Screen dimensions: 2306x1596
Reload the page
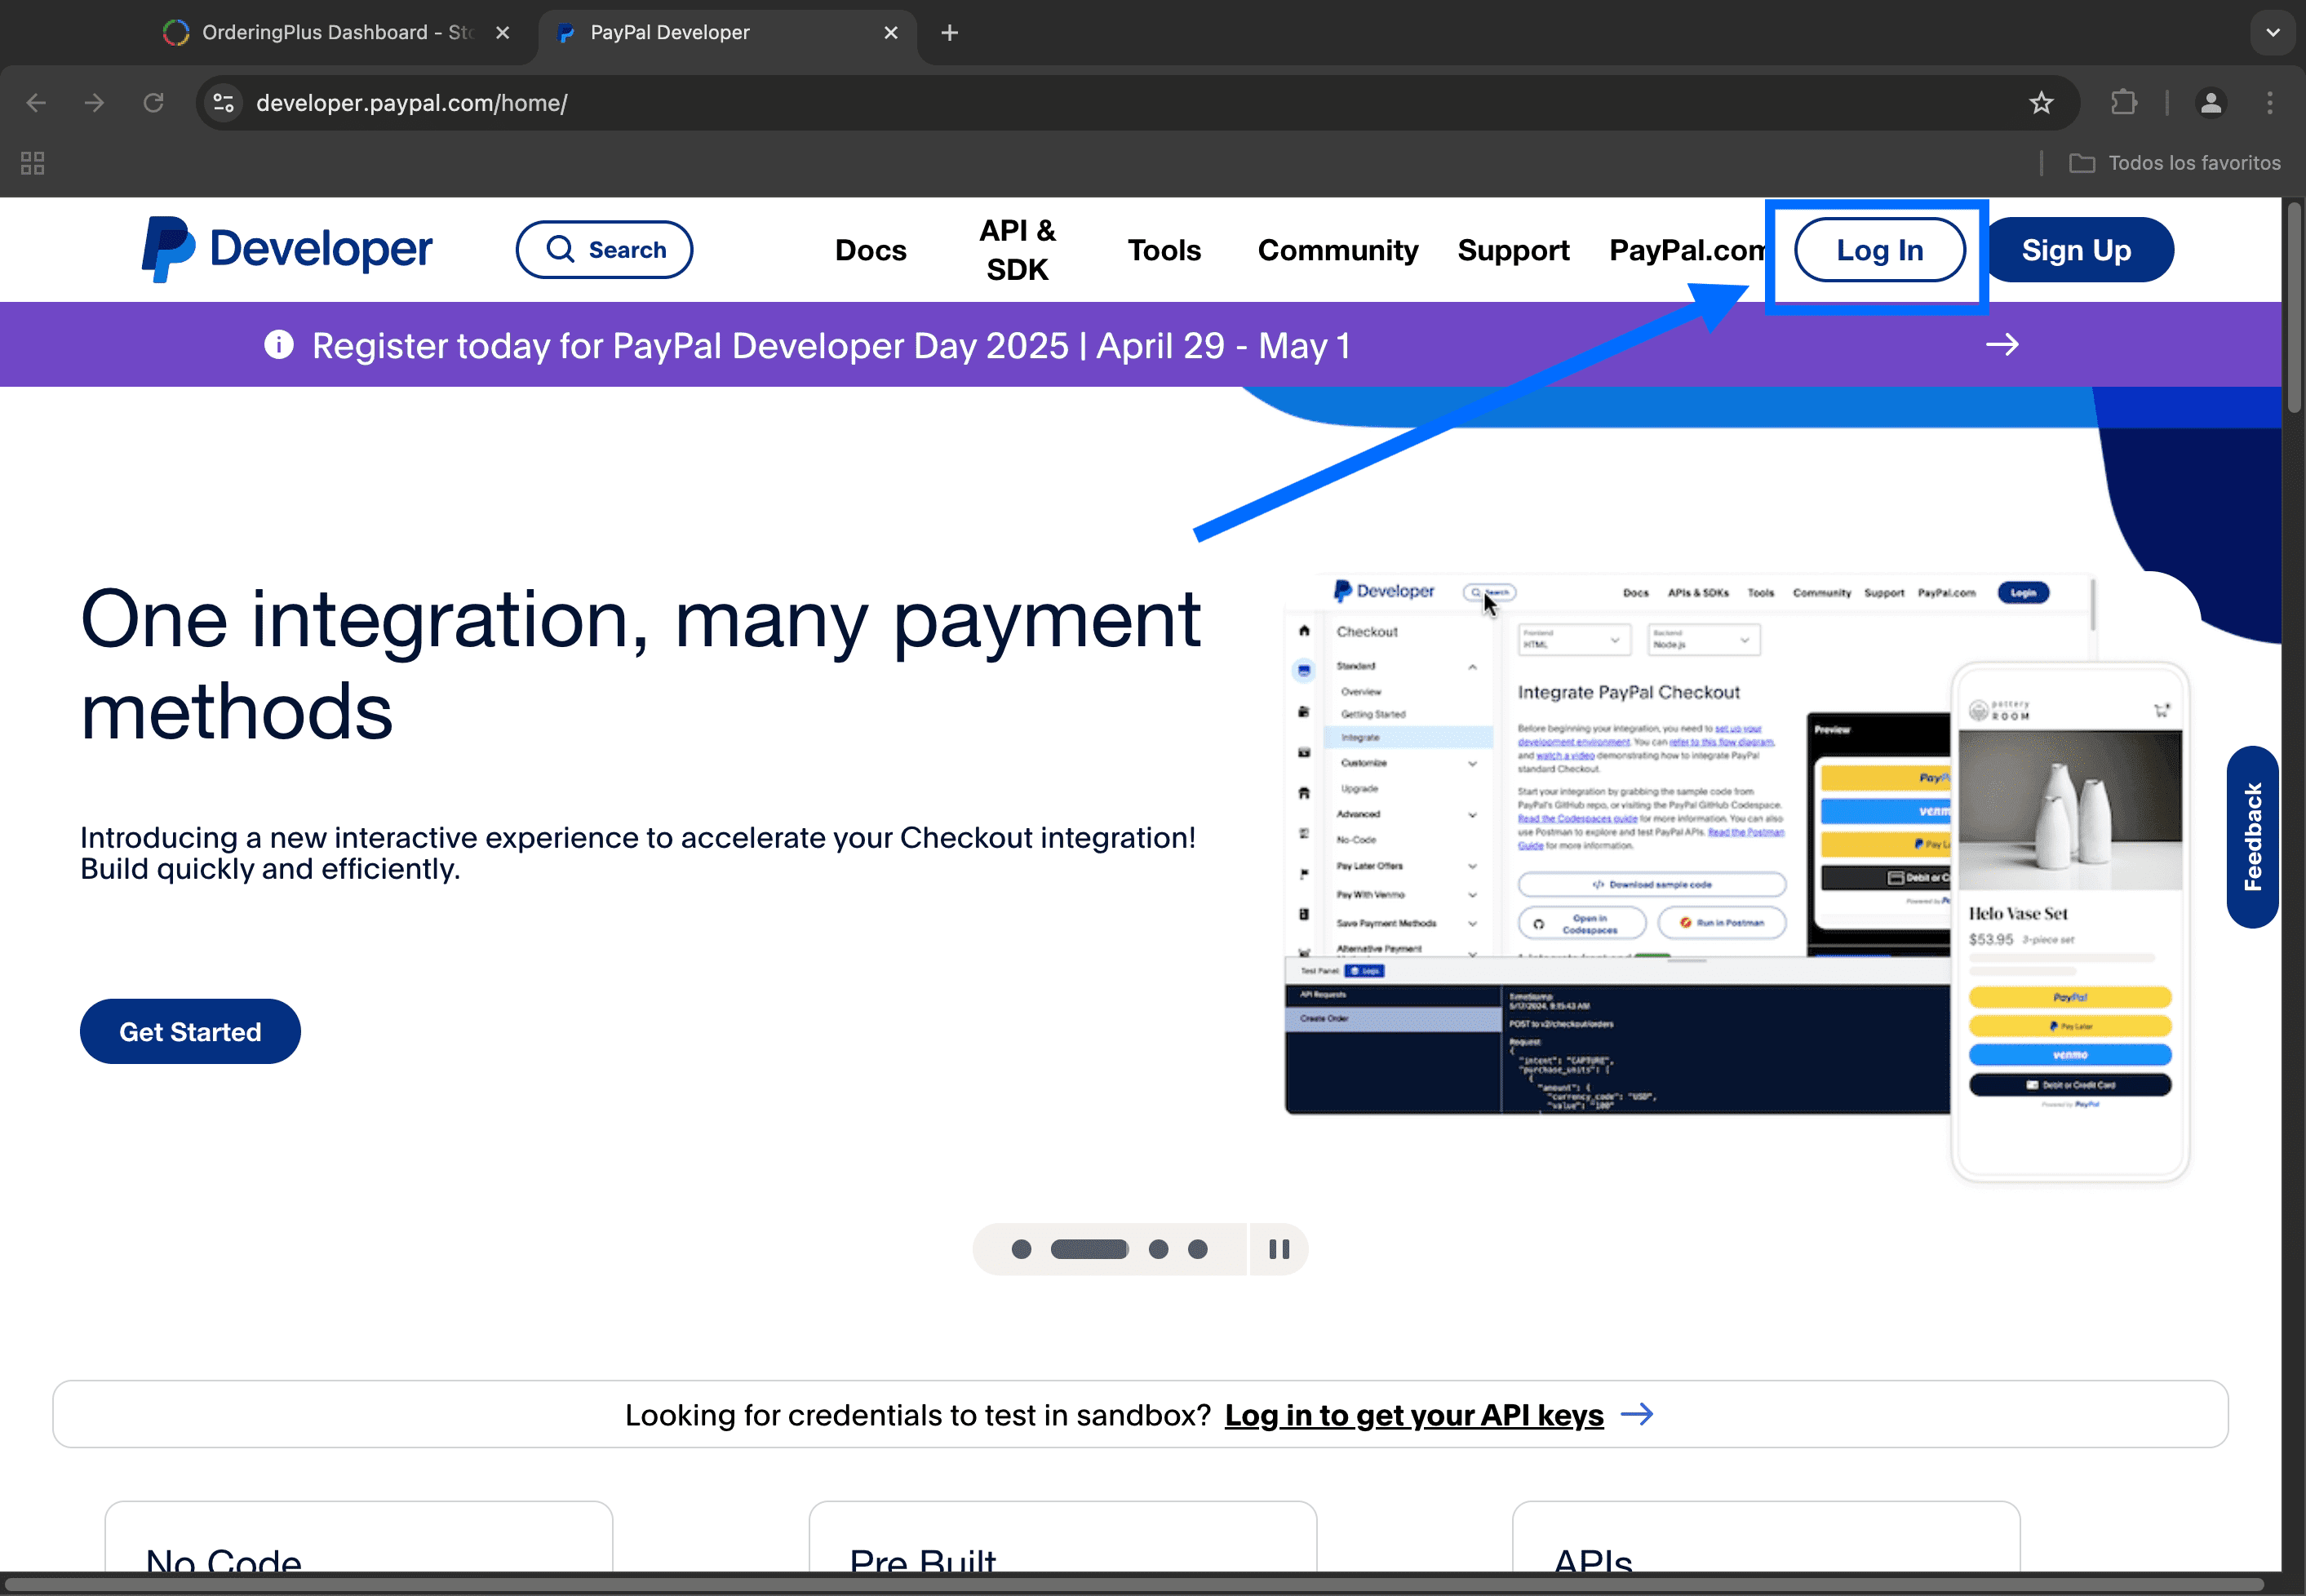153,103
